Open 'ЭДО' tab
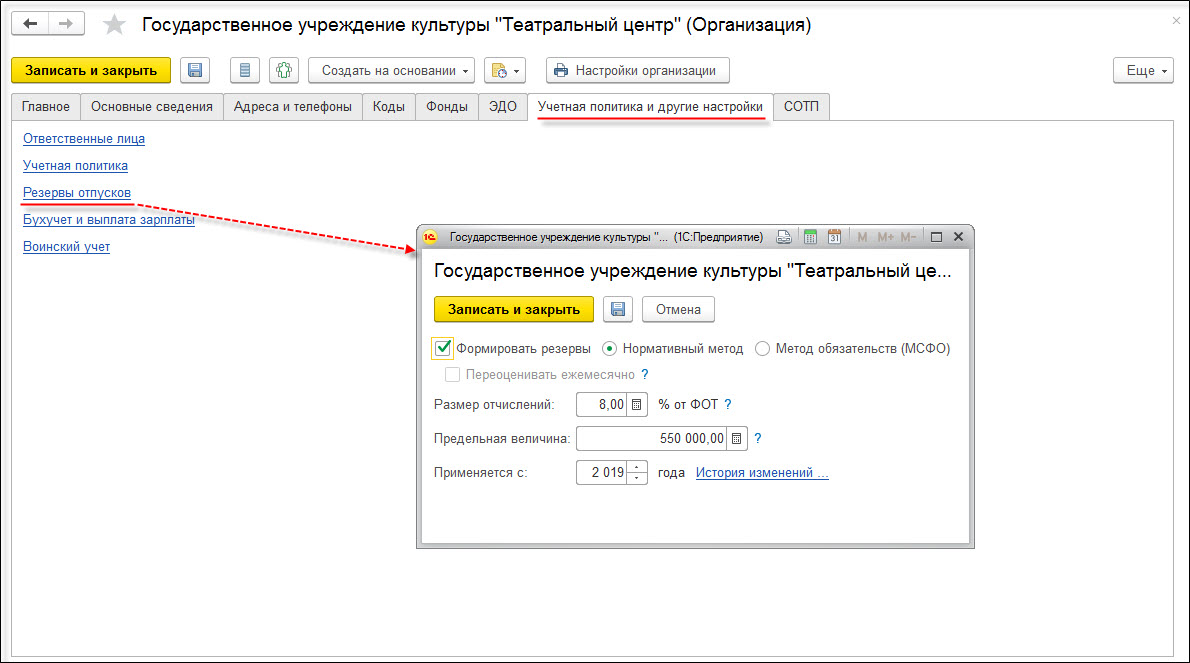This screenshot has height=663, width=1190. pyautogui.click(x=502, y=107)
